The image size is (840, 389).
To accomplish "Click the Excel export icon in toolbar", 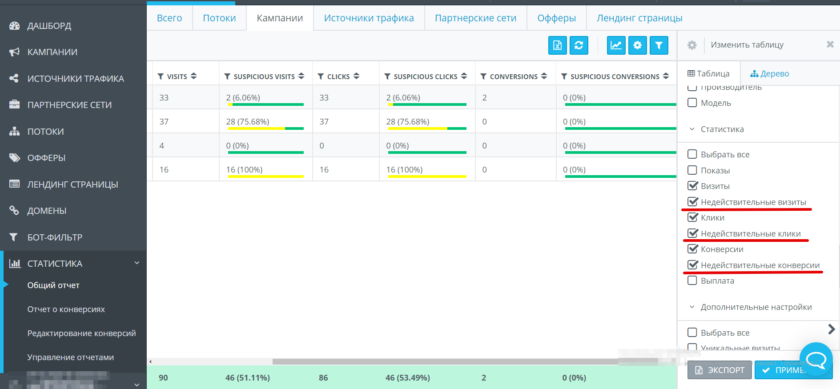I will 557,45.
